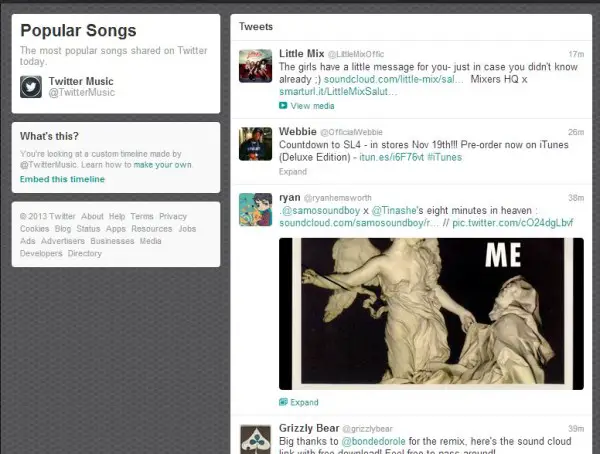This screenshot has width=600, height=454.
Task: Open pic.twitter.com/cO24dgLbvf link
Action: click(x=513, y=223)
